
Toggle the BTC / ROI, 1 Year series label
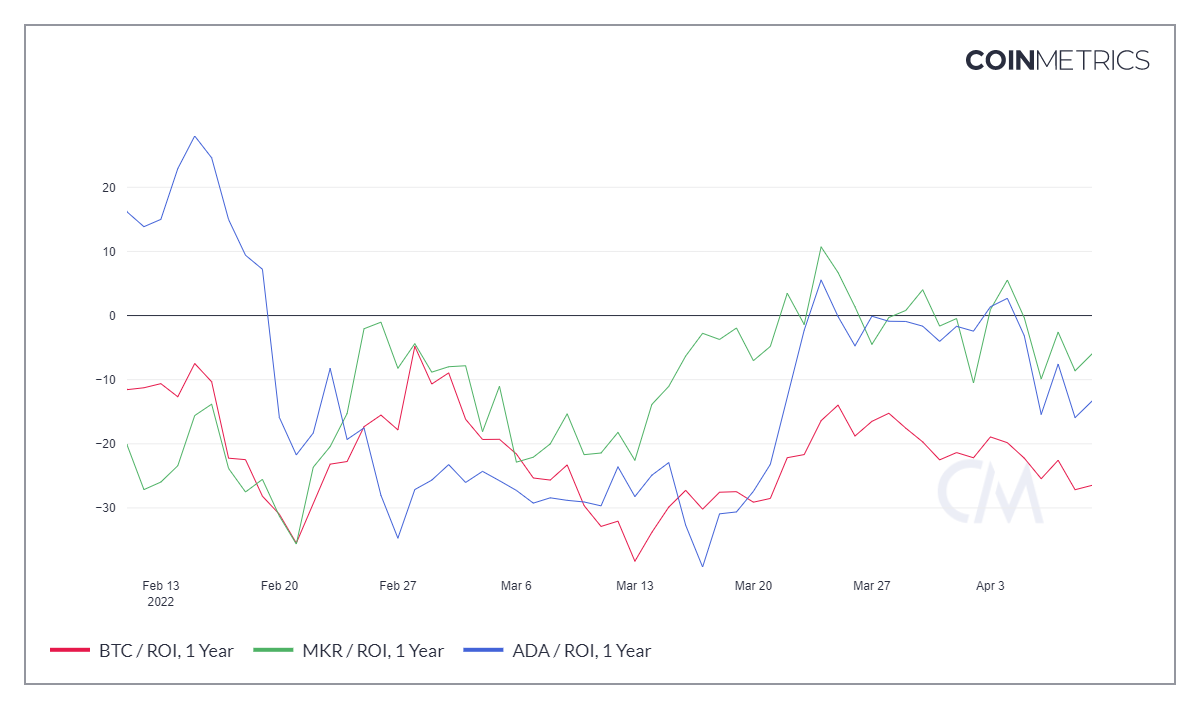pos(165,651)
